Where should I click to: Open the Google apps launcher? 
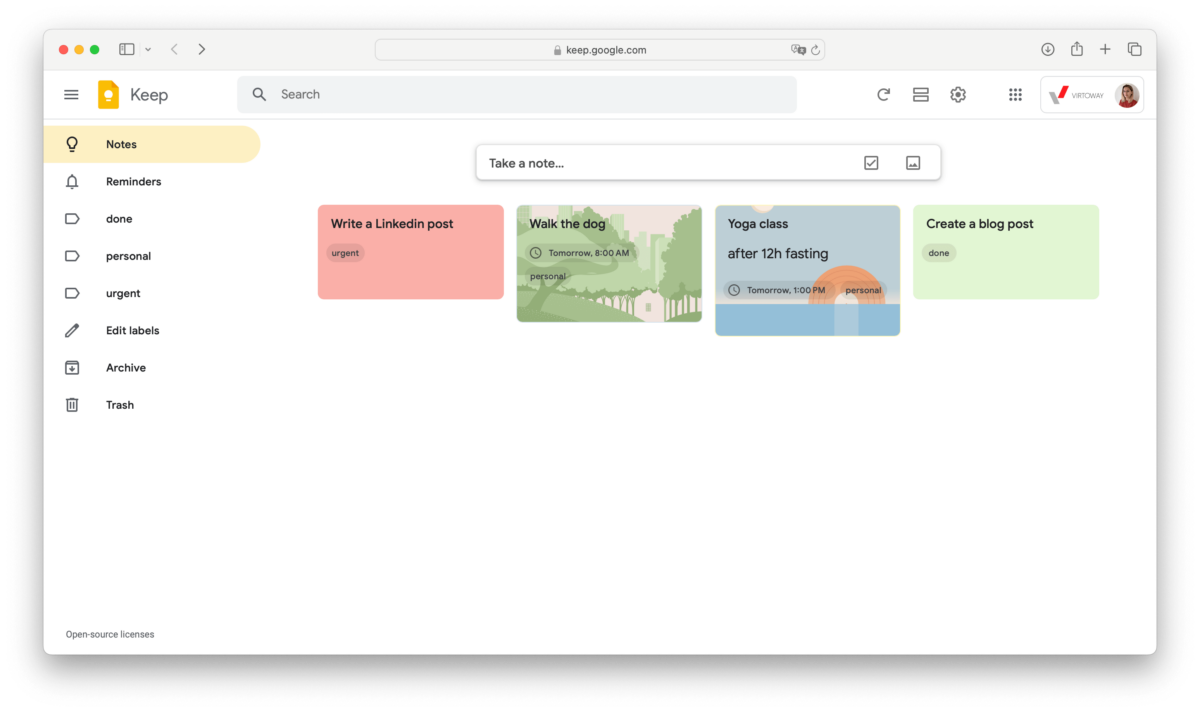[1015, 94]
